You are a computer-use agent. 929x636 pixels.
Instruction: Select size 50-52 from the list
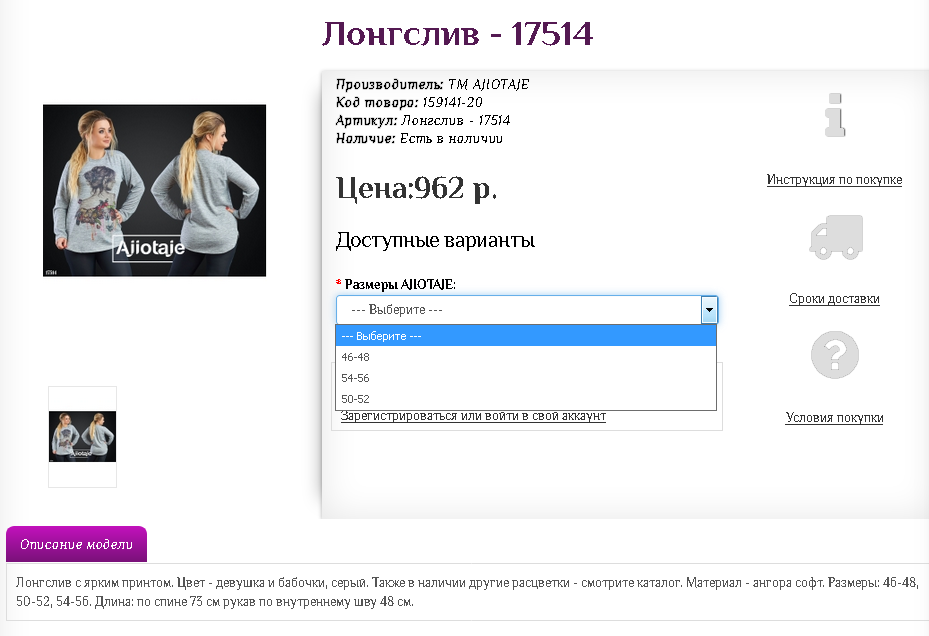tap(526, 399)
